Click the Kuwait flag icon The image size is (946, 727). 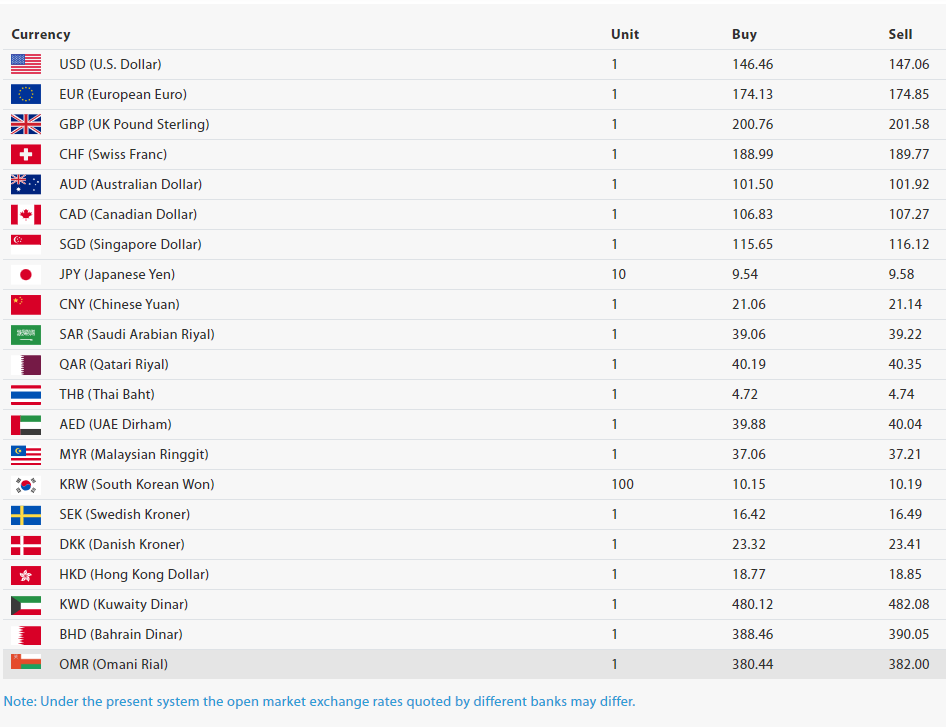click(26, 604)
